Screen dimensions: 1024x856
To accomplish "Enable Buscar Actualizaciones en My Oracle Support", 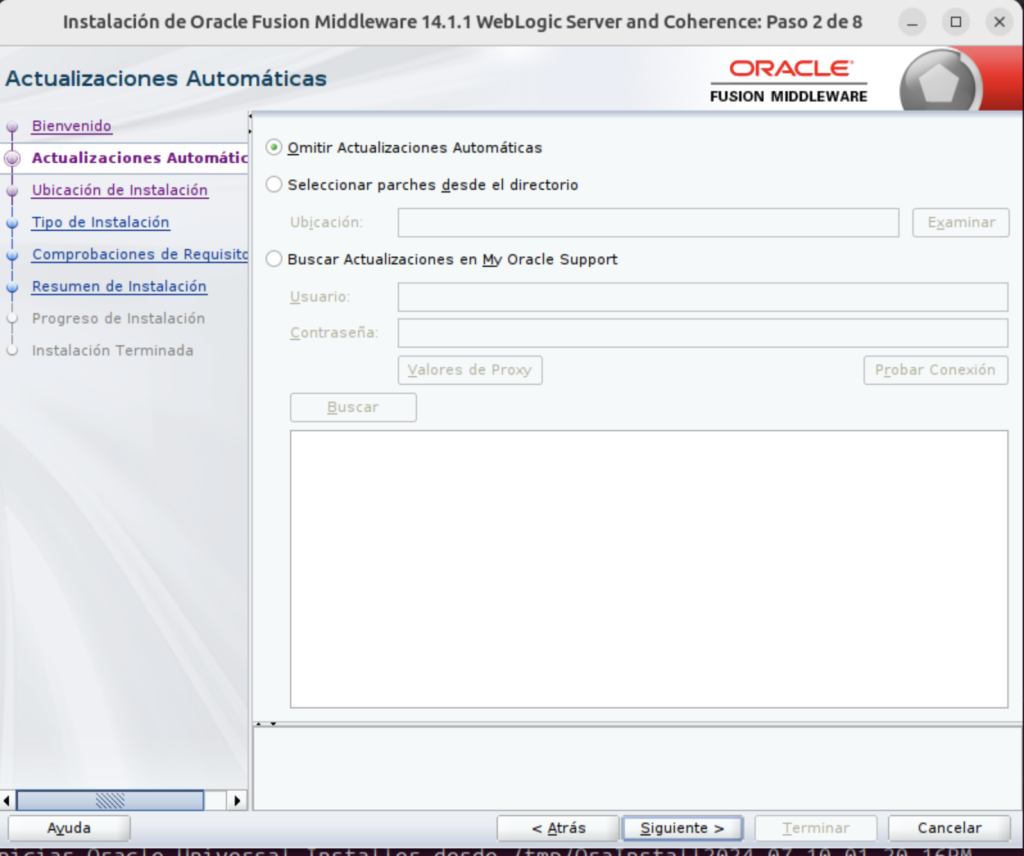I will coord(273,259).
